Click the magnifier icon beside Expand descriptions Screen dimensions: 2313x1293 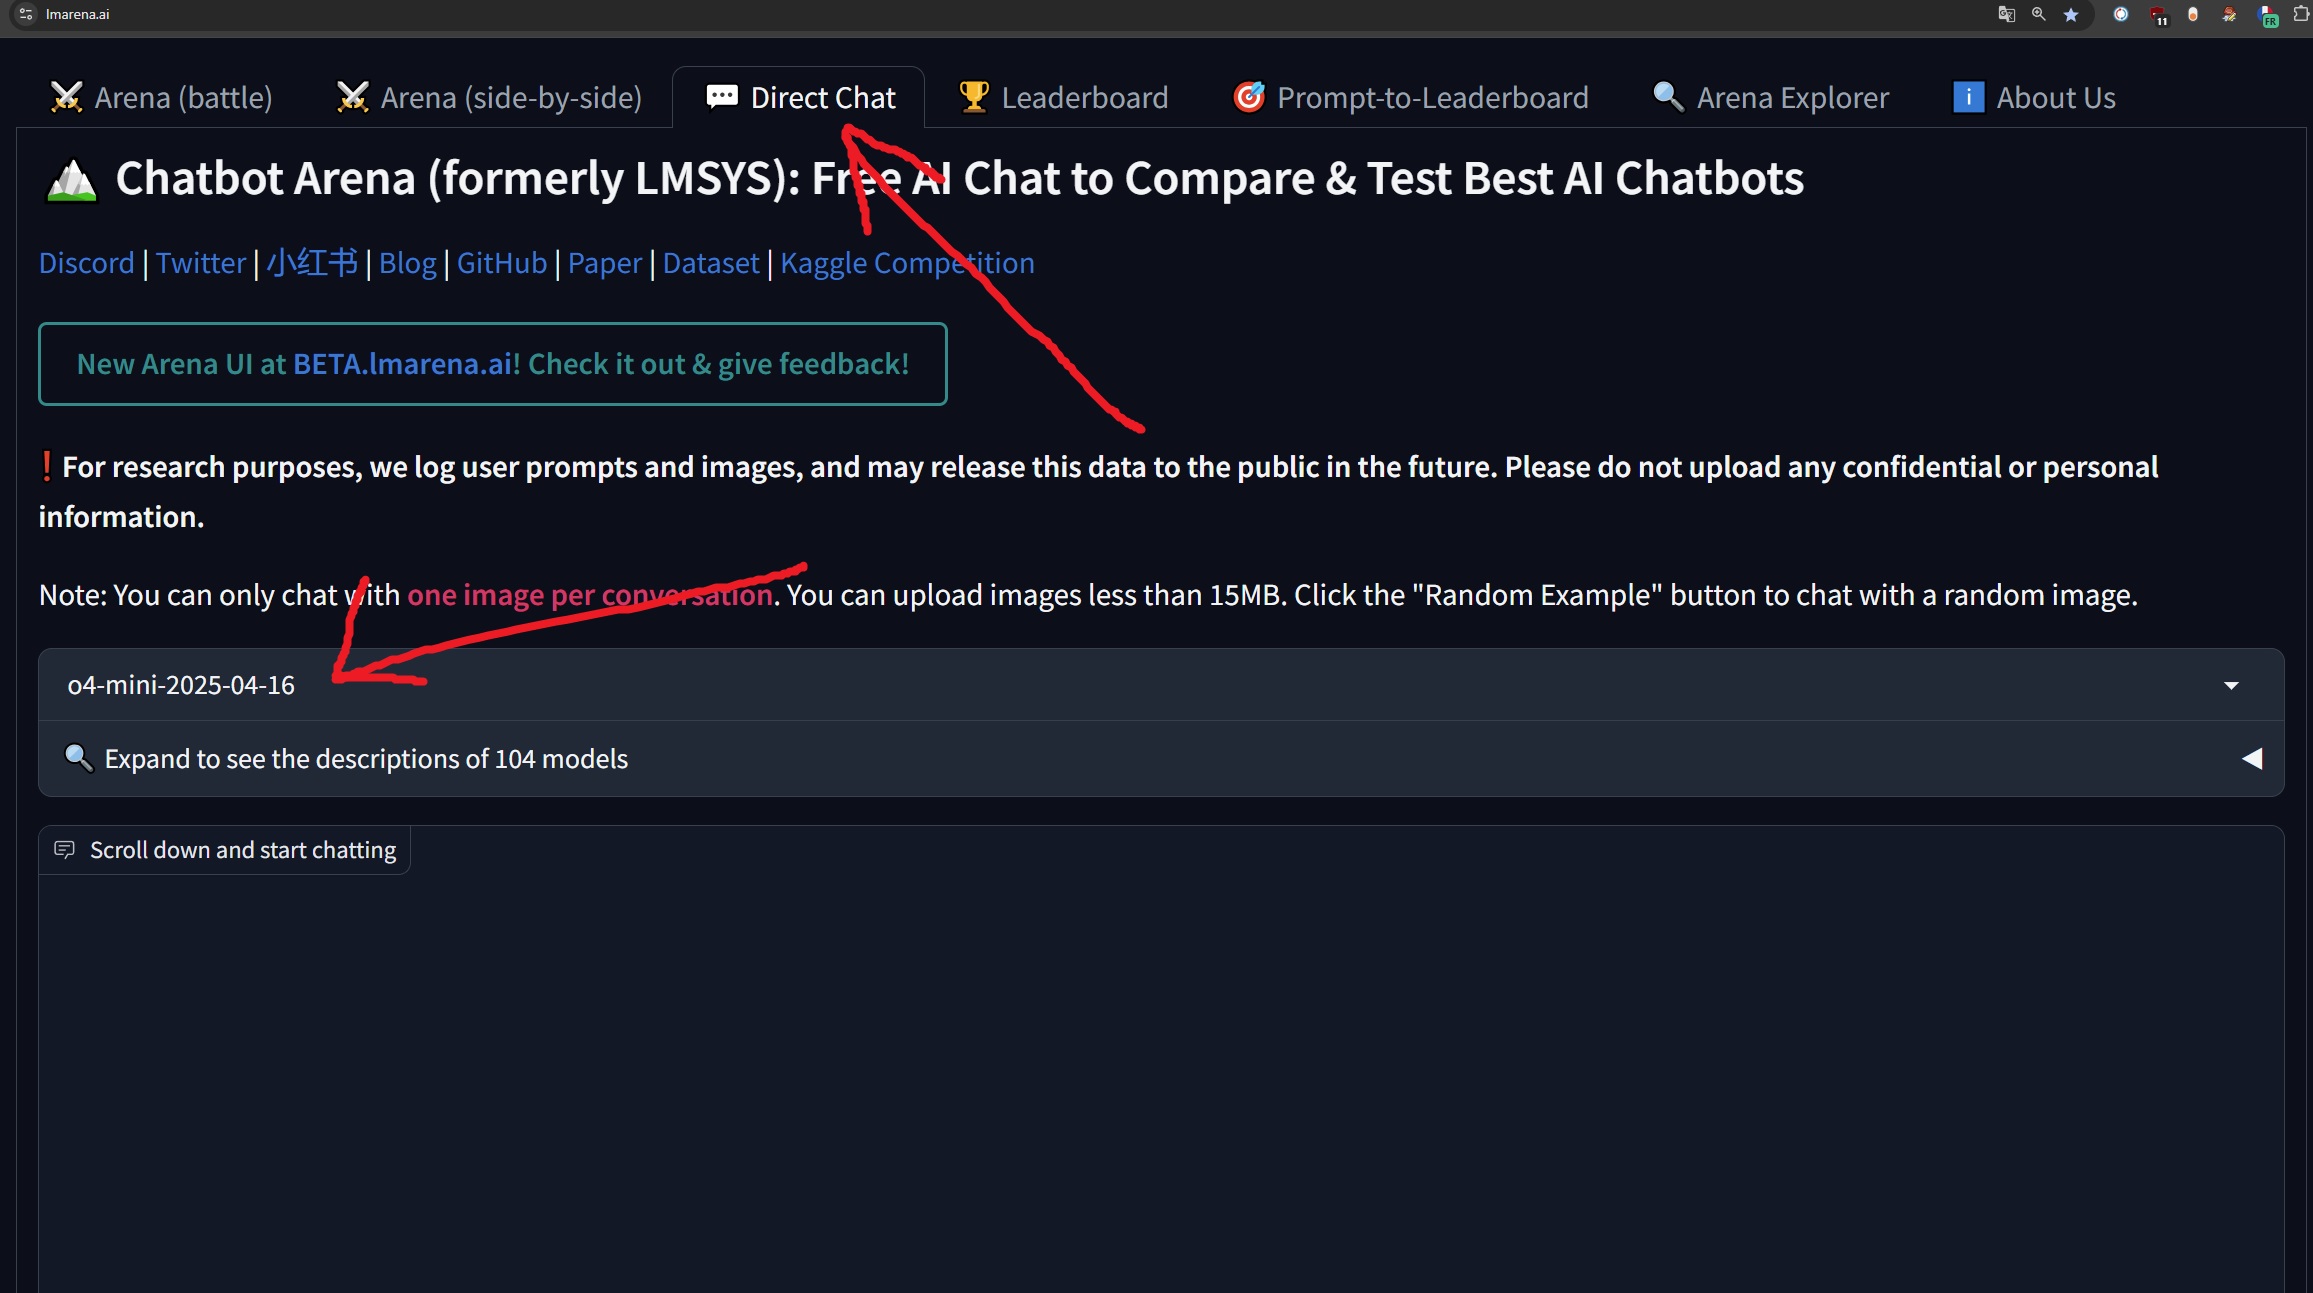click(x=79, y=758)
